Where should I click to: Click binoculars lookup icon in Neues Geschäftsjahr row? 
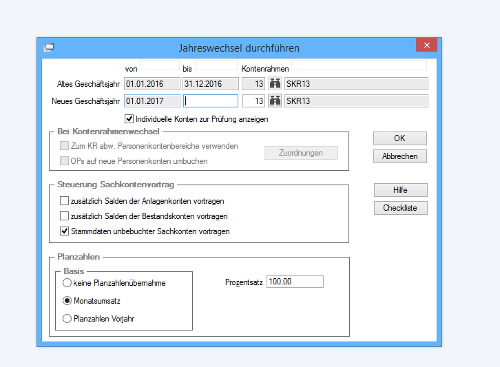275,101
